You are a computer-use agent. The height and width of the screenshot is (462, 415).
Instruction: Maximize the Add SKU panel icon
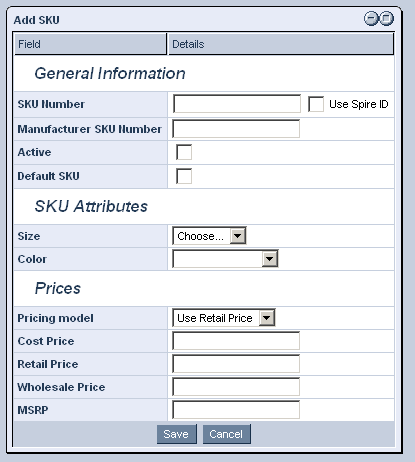(x=386, y=18)
